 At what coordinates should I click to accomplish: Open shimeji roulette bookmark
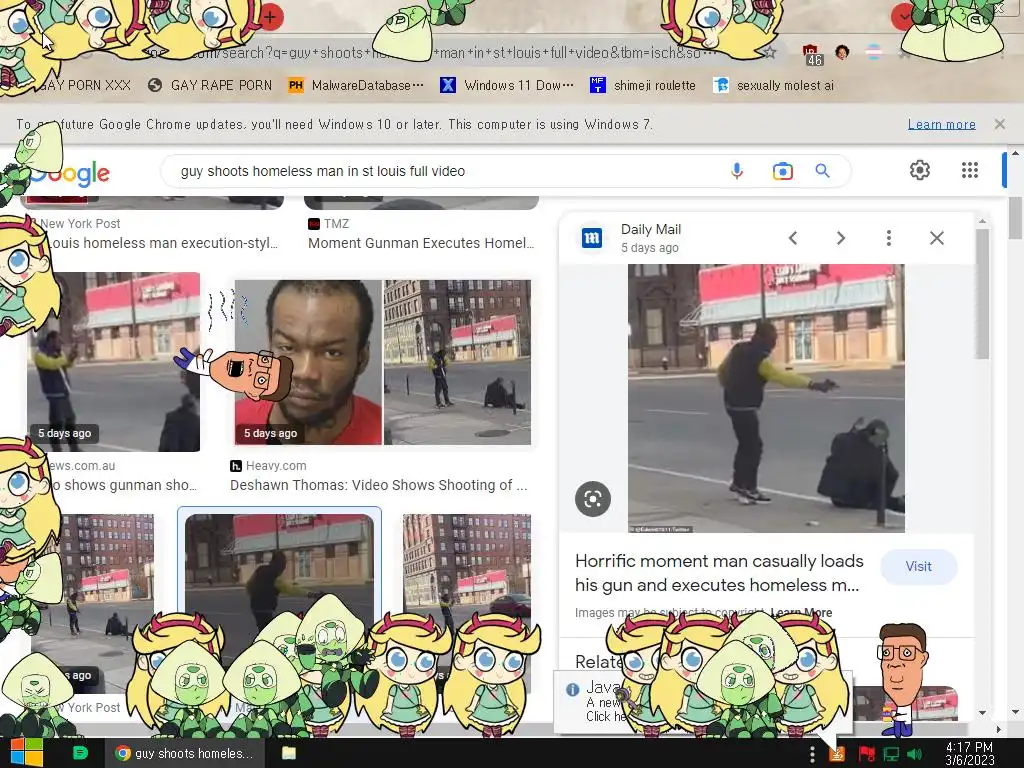(x=643, y=86)
